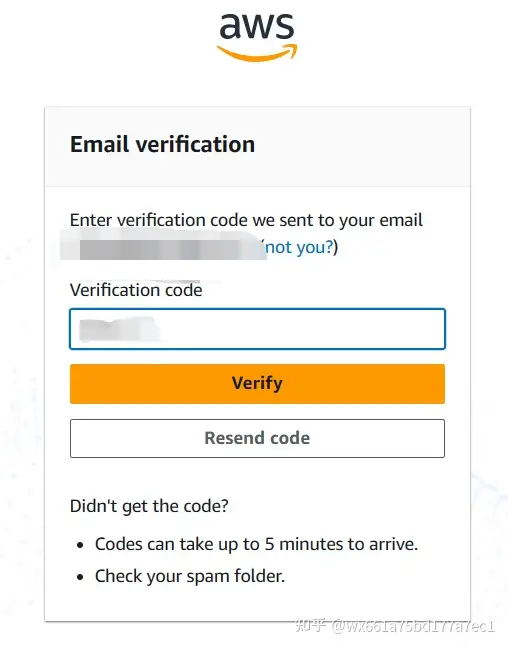Click the "Codes can take up to 5 minutes" line
Viewport: 508px width, 648px height.
point(256,544)
